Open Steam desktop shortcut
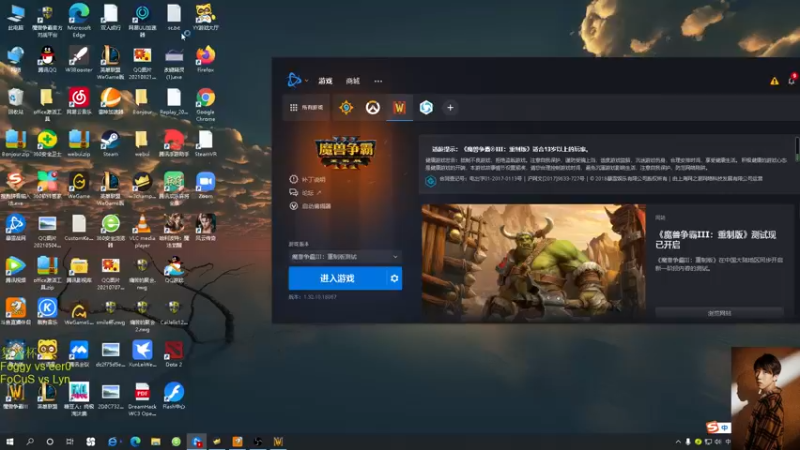Viewport: 800px width, 450px height. 110,143
